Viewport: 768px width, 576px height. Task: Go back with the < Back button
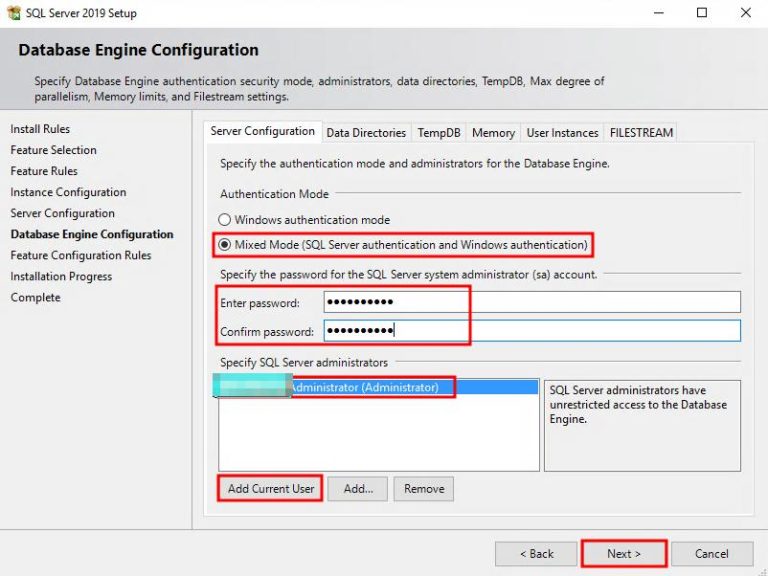[x=536, y=554]
